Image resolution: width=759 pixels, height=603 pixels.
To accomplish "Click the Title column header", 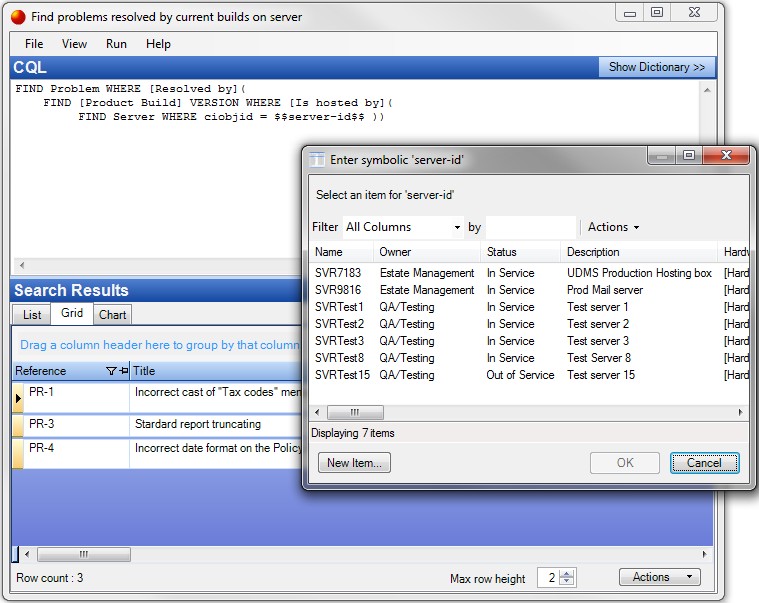I will pos(216,371).
